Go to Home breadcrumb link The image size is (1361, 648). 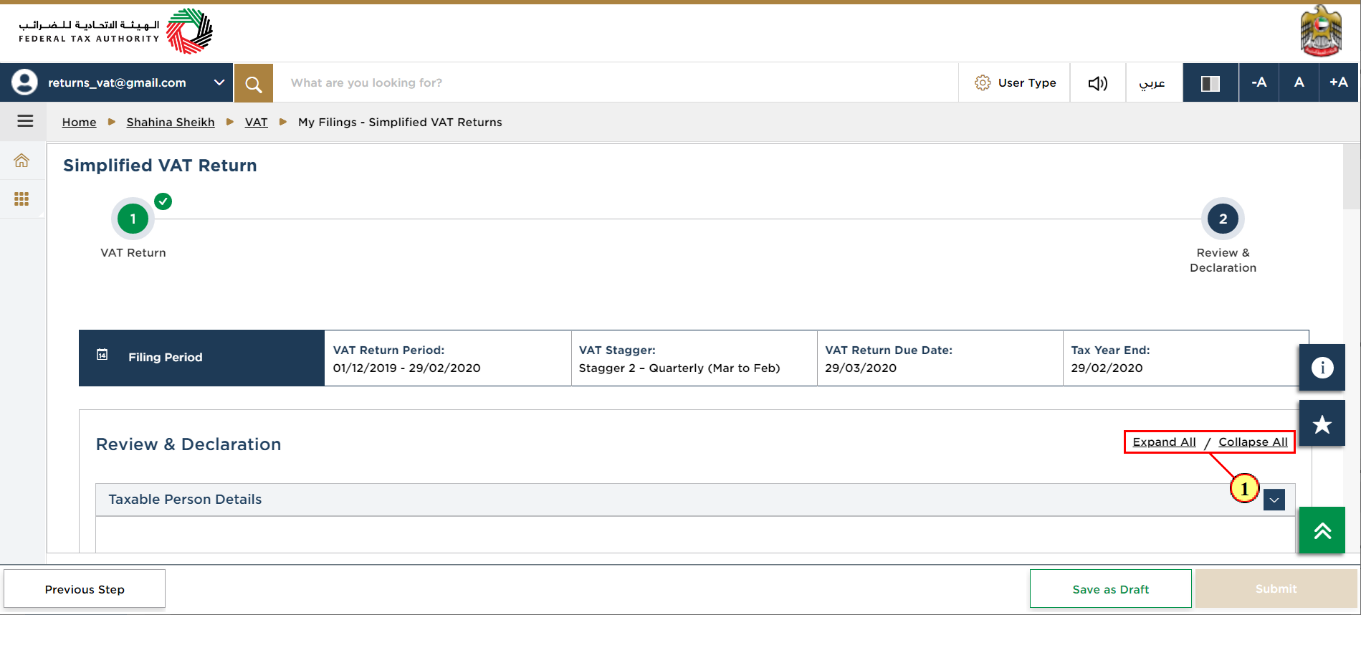point(79,122)
